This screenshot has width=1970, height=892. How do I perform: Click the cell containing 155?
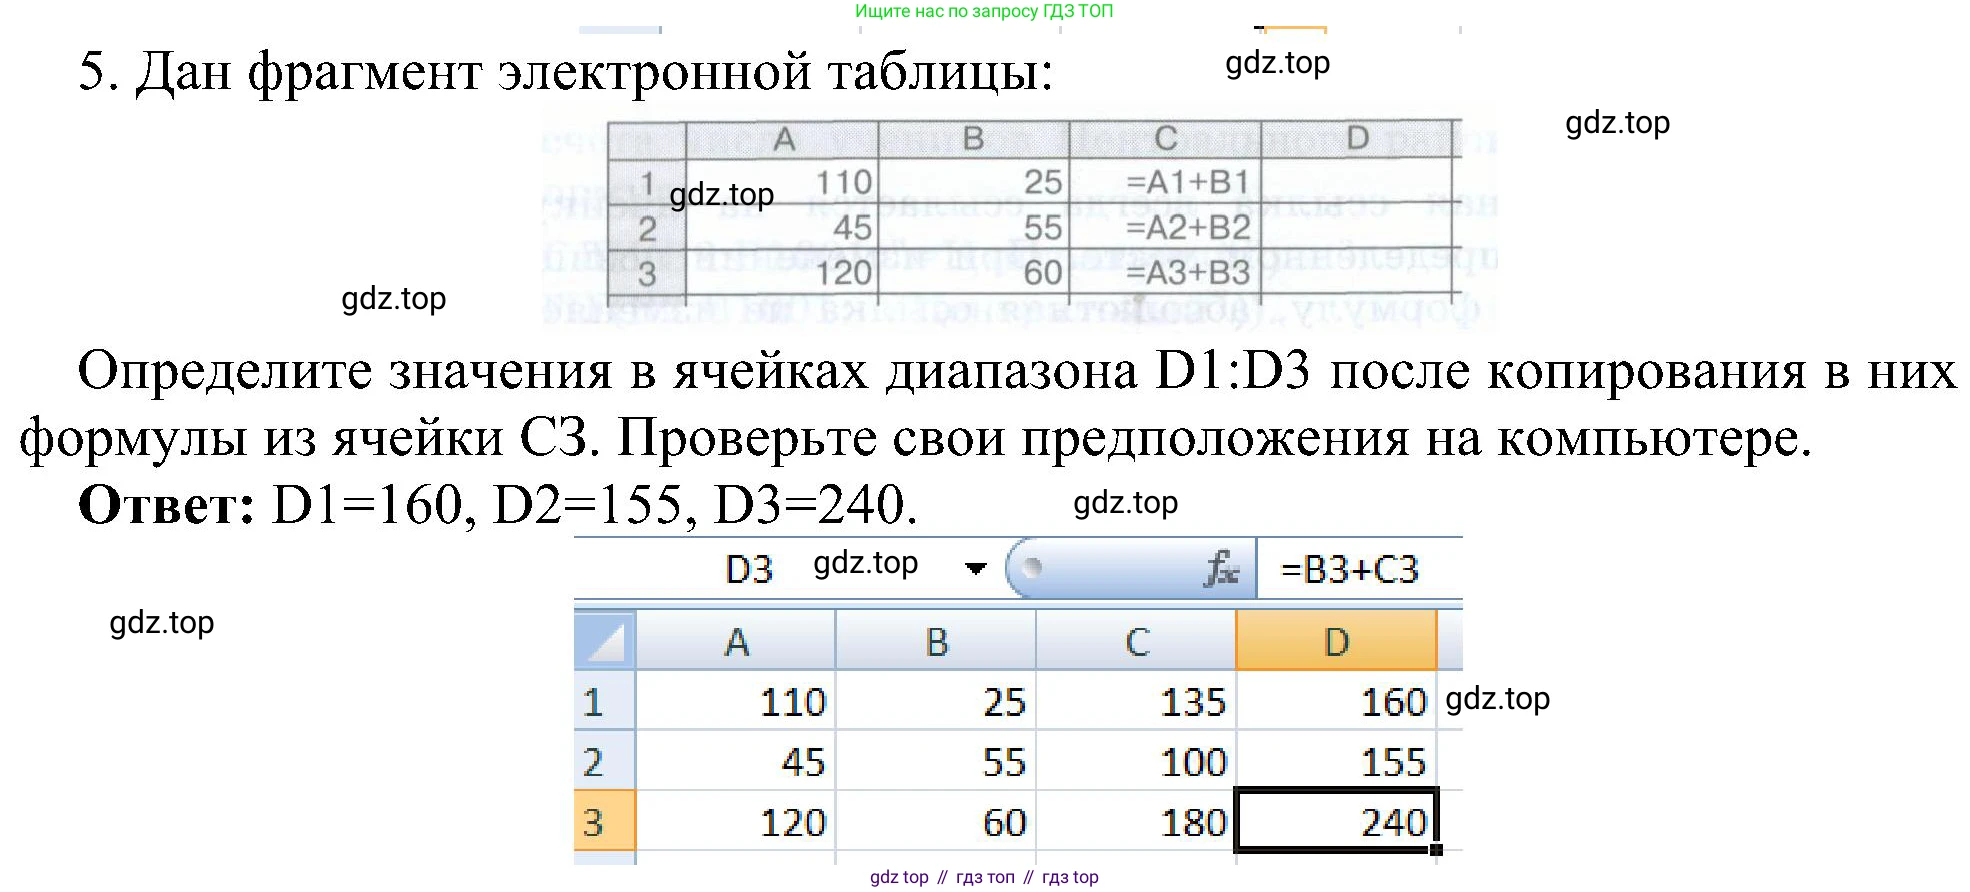1336,761
